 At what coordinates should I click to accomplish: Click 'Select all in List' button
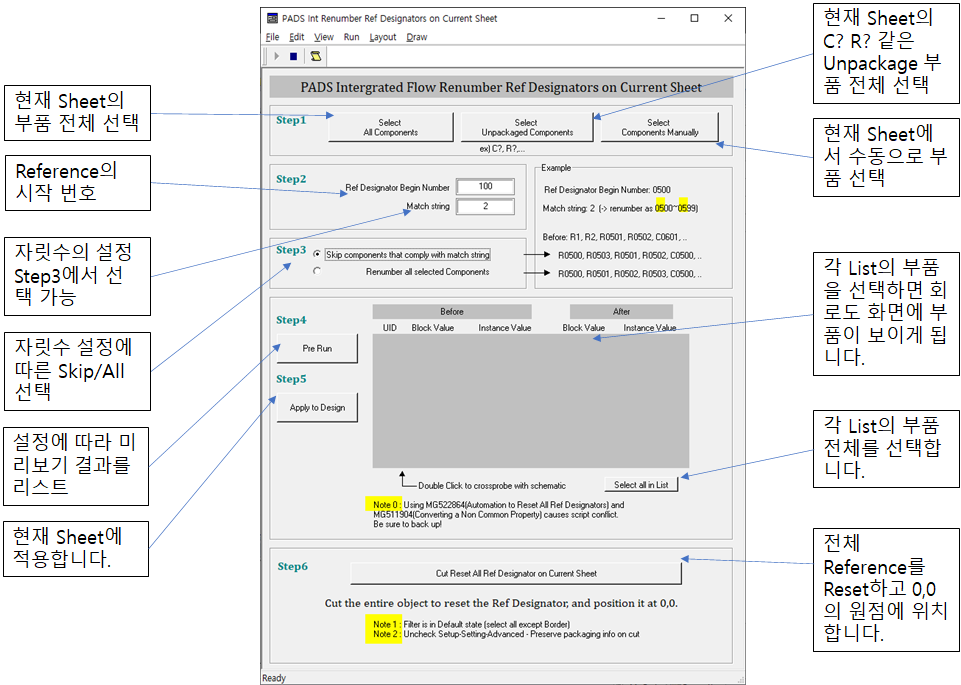tap(641, 484)
